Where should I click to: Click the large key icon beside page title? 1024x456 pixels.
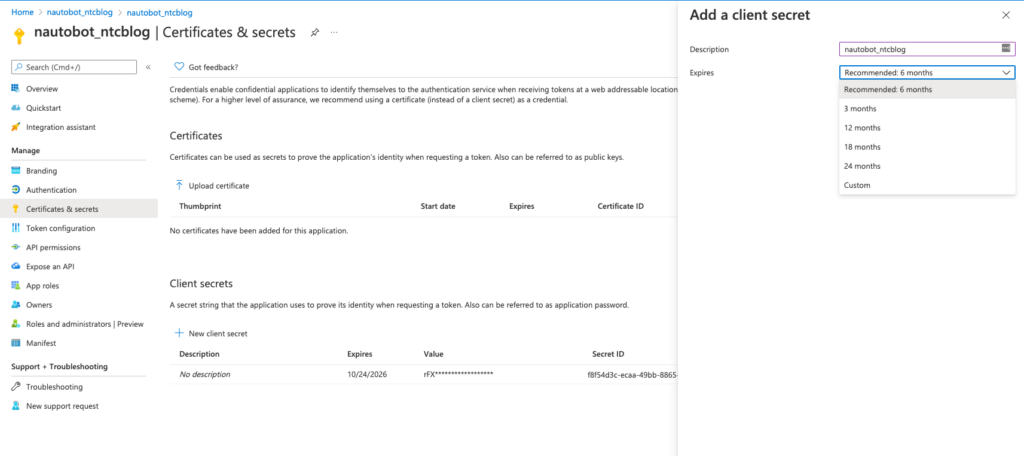[x=18, y=35]
